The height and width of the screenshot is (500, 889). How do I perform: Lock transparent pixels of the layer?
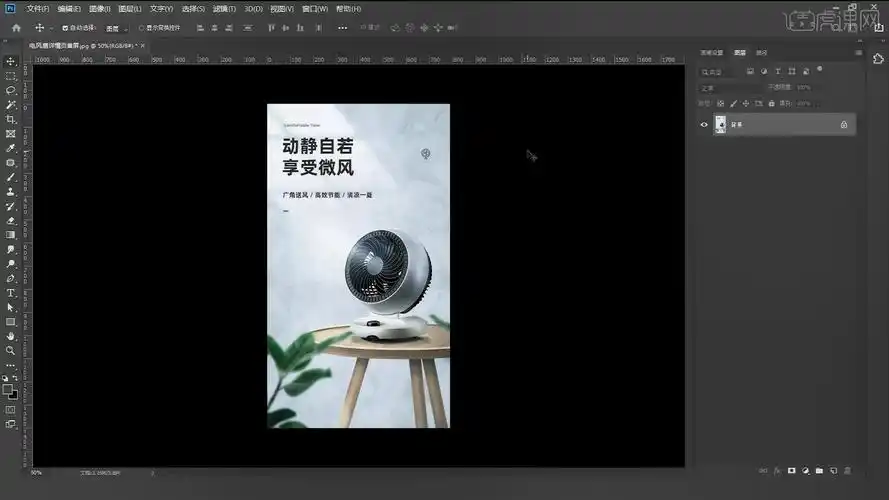(721, 104)
